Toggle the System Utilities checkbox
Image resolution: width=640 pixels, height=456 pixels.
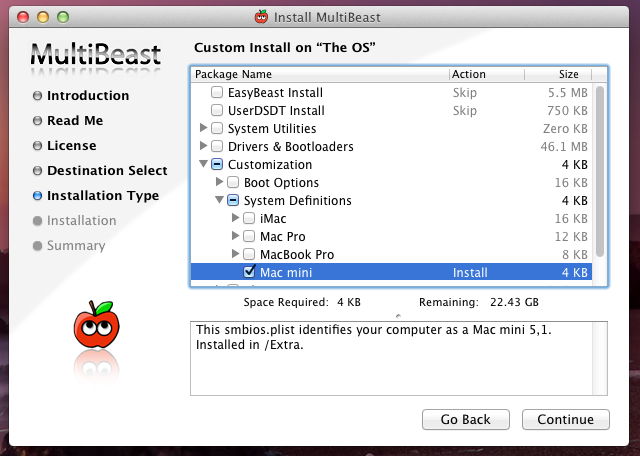pyautogui.click(x=217, y=128)
